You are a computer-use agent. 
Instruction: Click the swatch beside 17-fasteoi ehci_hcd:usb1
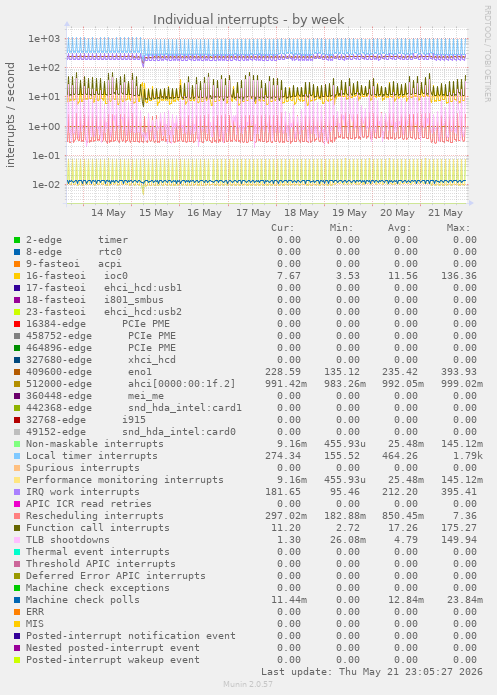(x=17, y=288)
